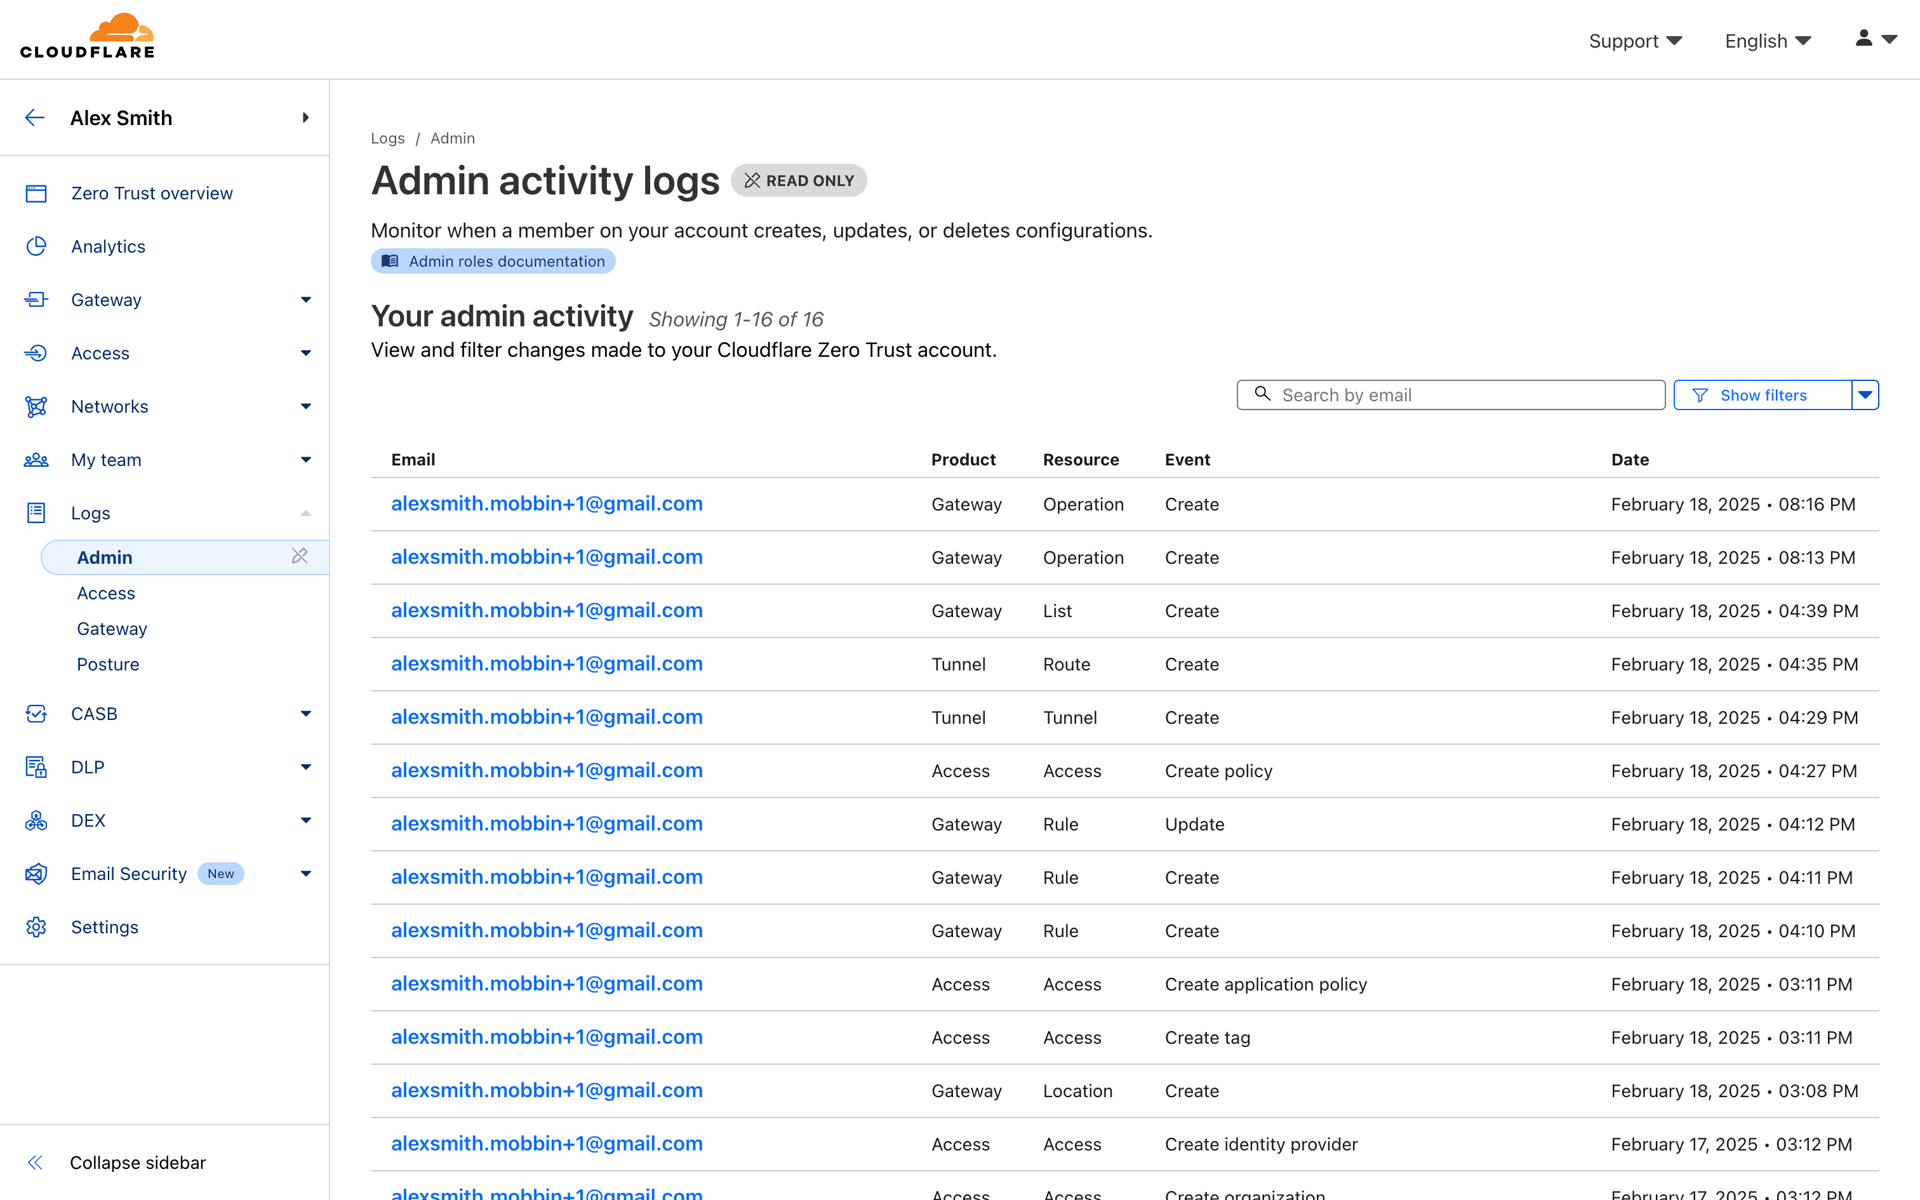Expand the DEX section arrow
Viewport: 1920px width, 1200px height.
tap(305, 820)
